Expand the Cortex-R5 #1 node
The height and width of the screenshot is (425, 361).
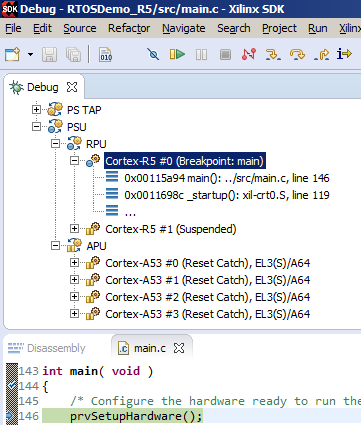point(74,228)
